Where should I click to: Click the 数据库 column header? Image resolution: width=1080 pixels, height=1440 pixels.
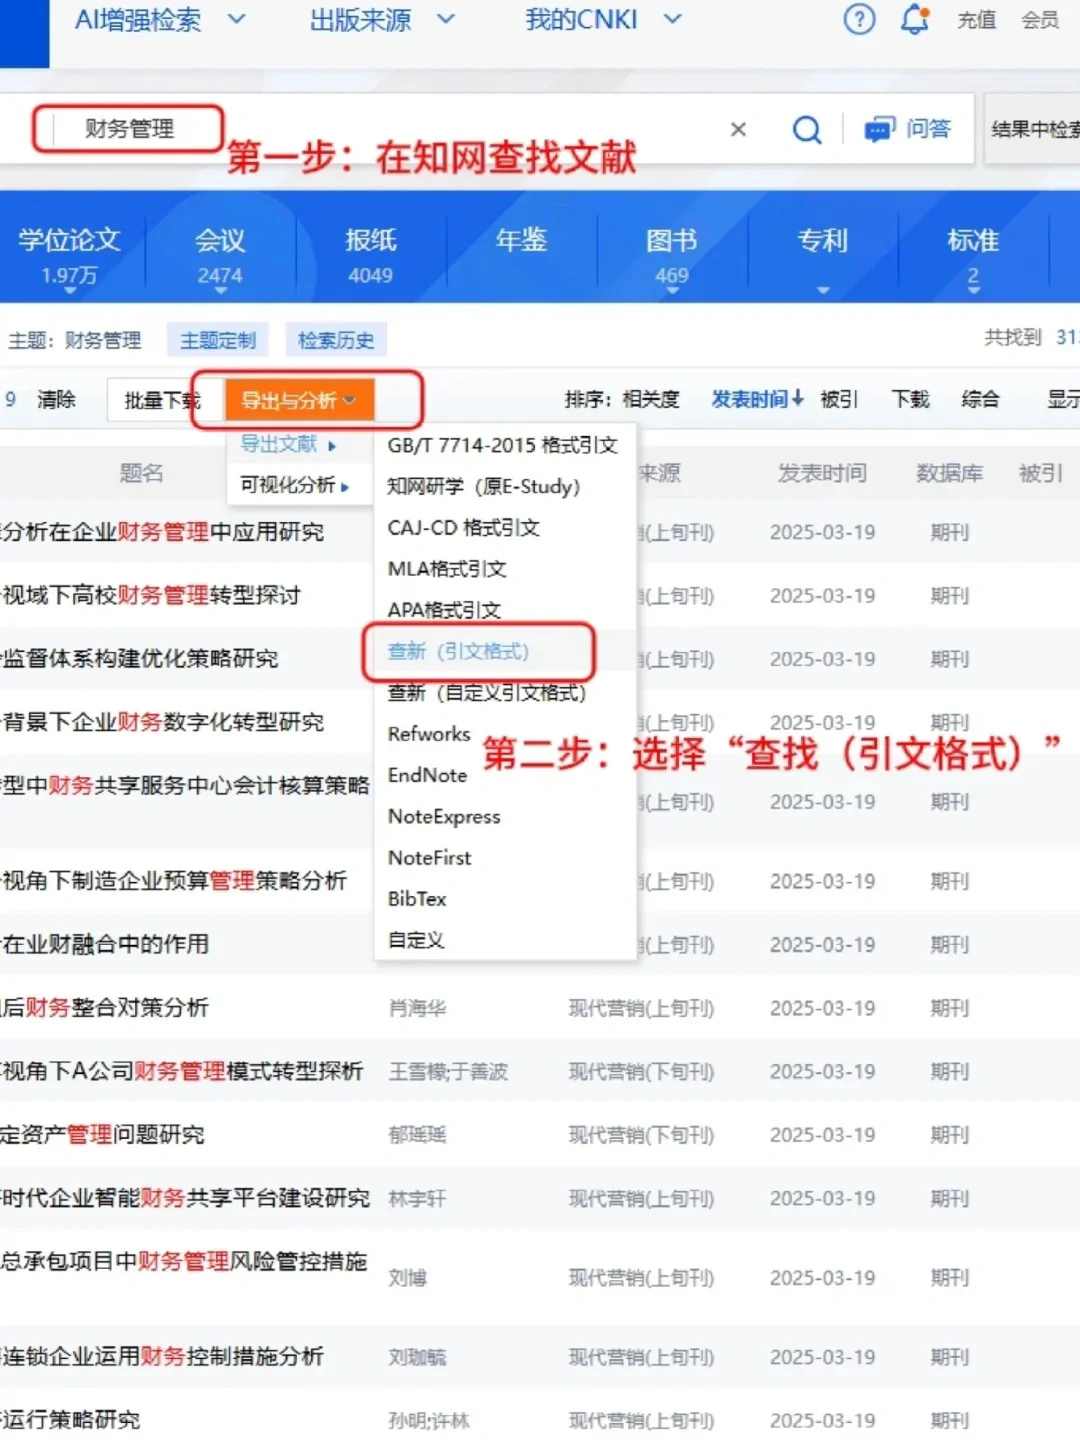coord(949,473)
